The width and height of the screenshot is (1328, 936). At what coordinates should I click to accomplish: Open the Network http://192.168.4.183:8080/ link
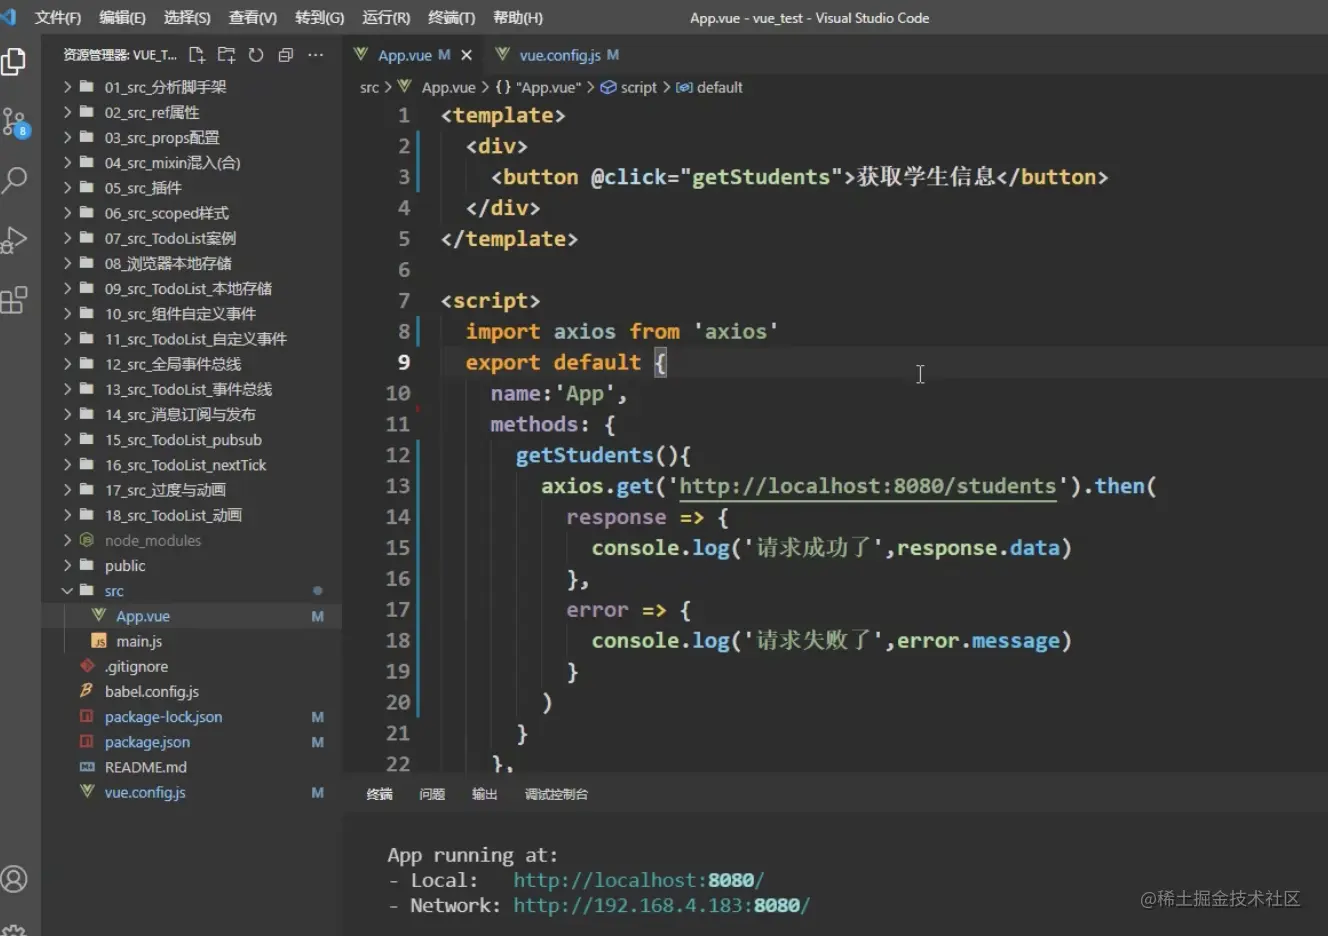661,905
